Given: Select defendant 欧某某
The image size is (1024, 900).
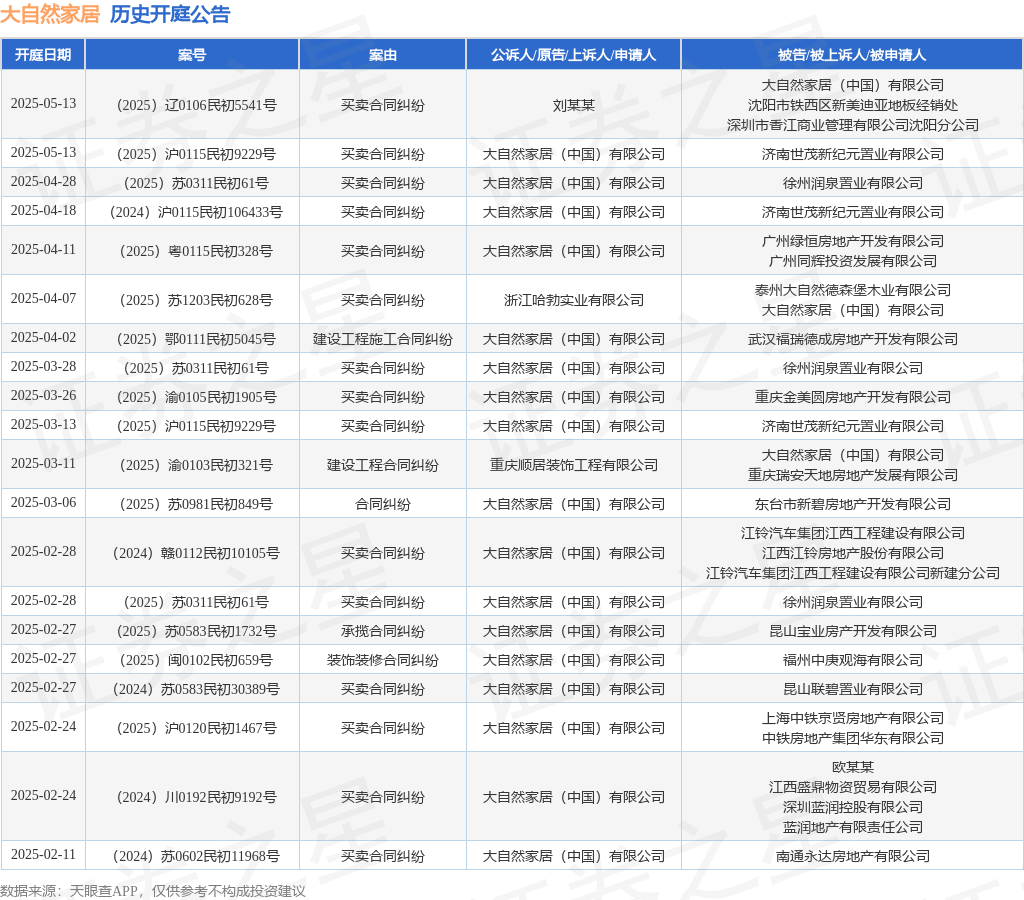Looking at the screenshot, I should coord(852,767).
